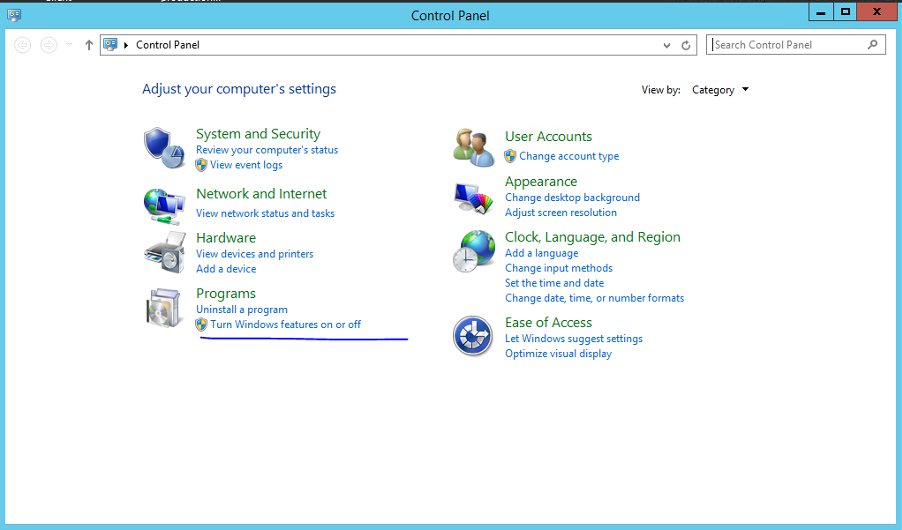Image resolution: width=902 pixels, height=530 pixels.
Task: Click the Network and Internet globe icon
Action: point(164,206)
